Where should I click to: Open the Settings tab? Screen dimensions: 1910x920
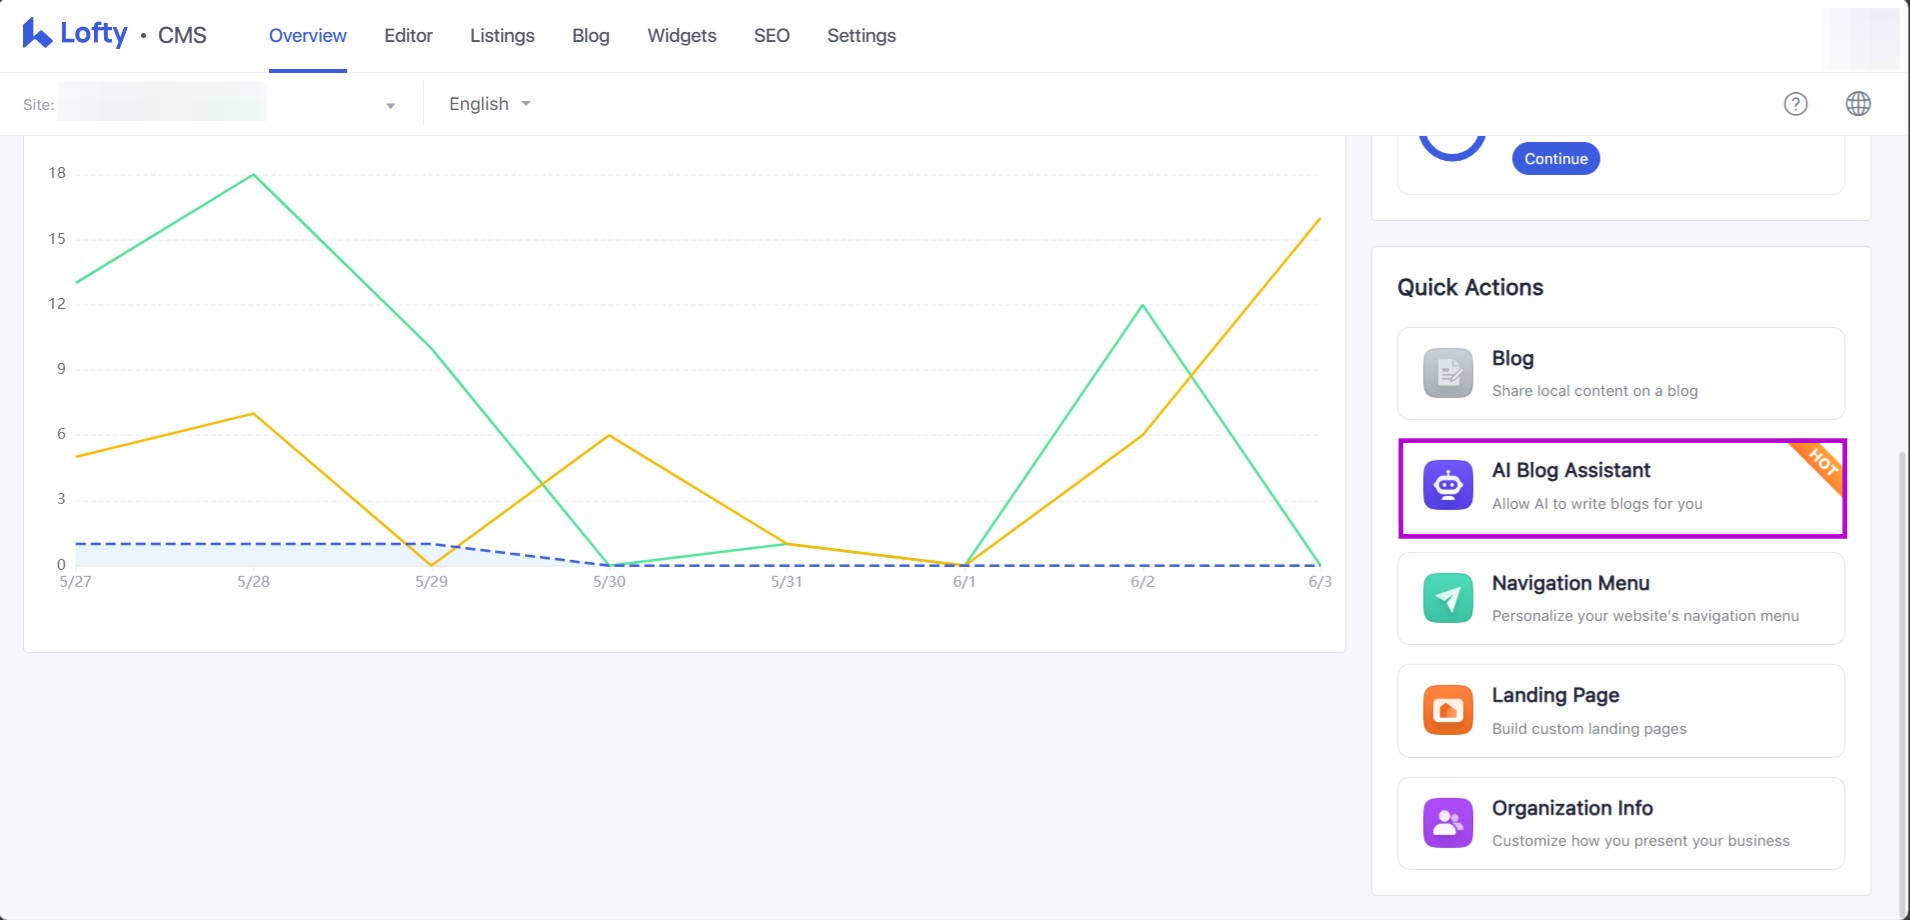861,36
